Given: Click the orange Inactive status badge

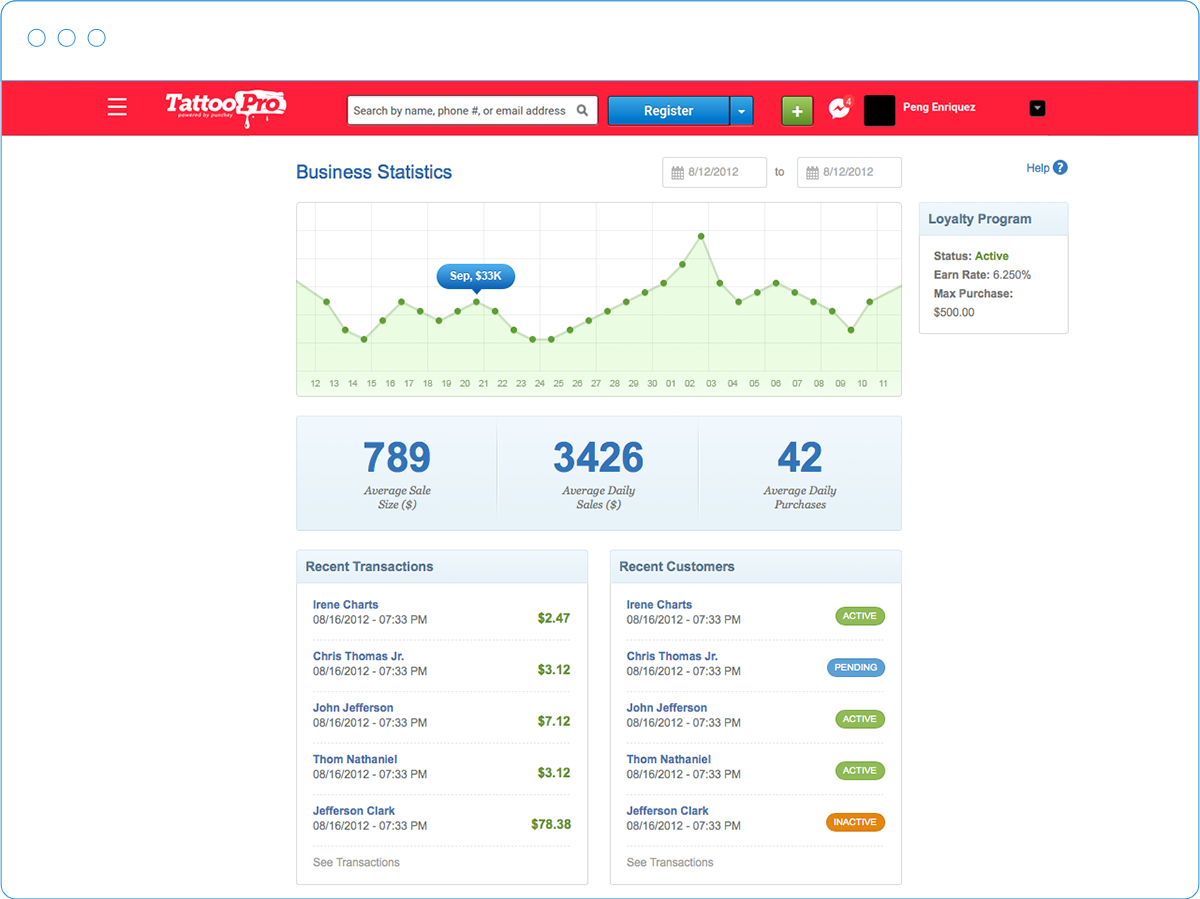Looking at the screenshot, I should coord(855,822).
